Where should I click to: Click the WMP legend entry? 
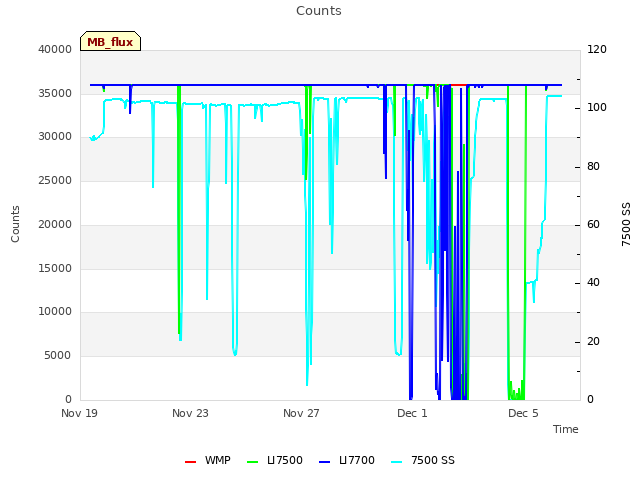point(207,460)
